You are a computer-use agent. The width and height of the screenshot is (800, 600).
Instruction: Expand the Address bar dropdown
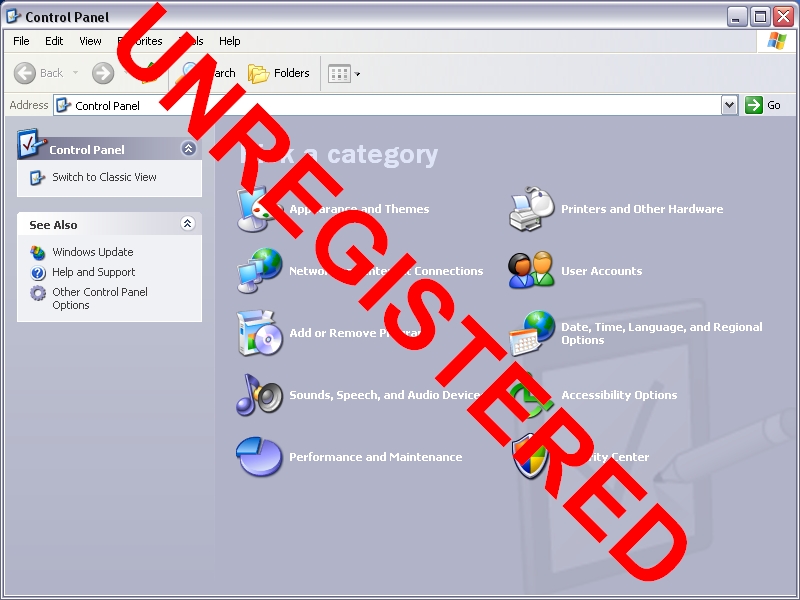[730, 105]
